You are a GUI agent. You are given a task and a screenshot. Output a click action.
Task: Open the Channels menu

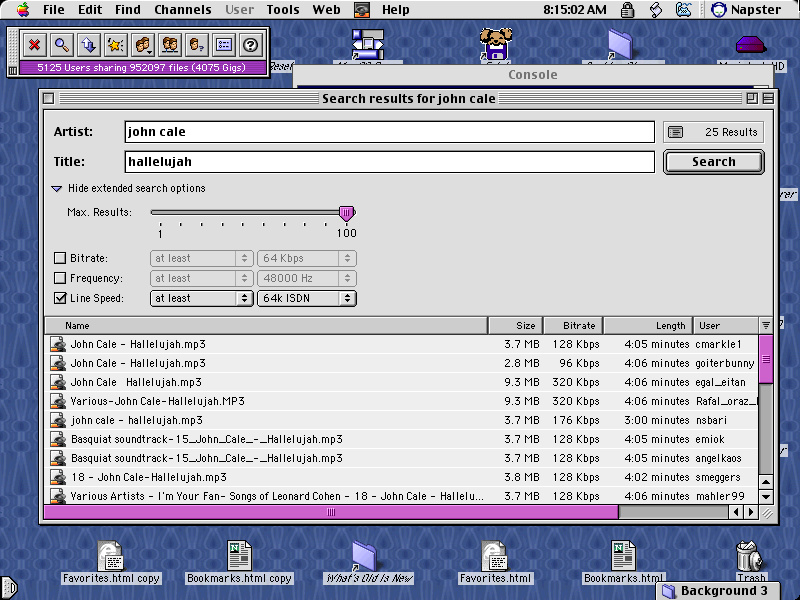pyautogui.click(x=183, y=10)
